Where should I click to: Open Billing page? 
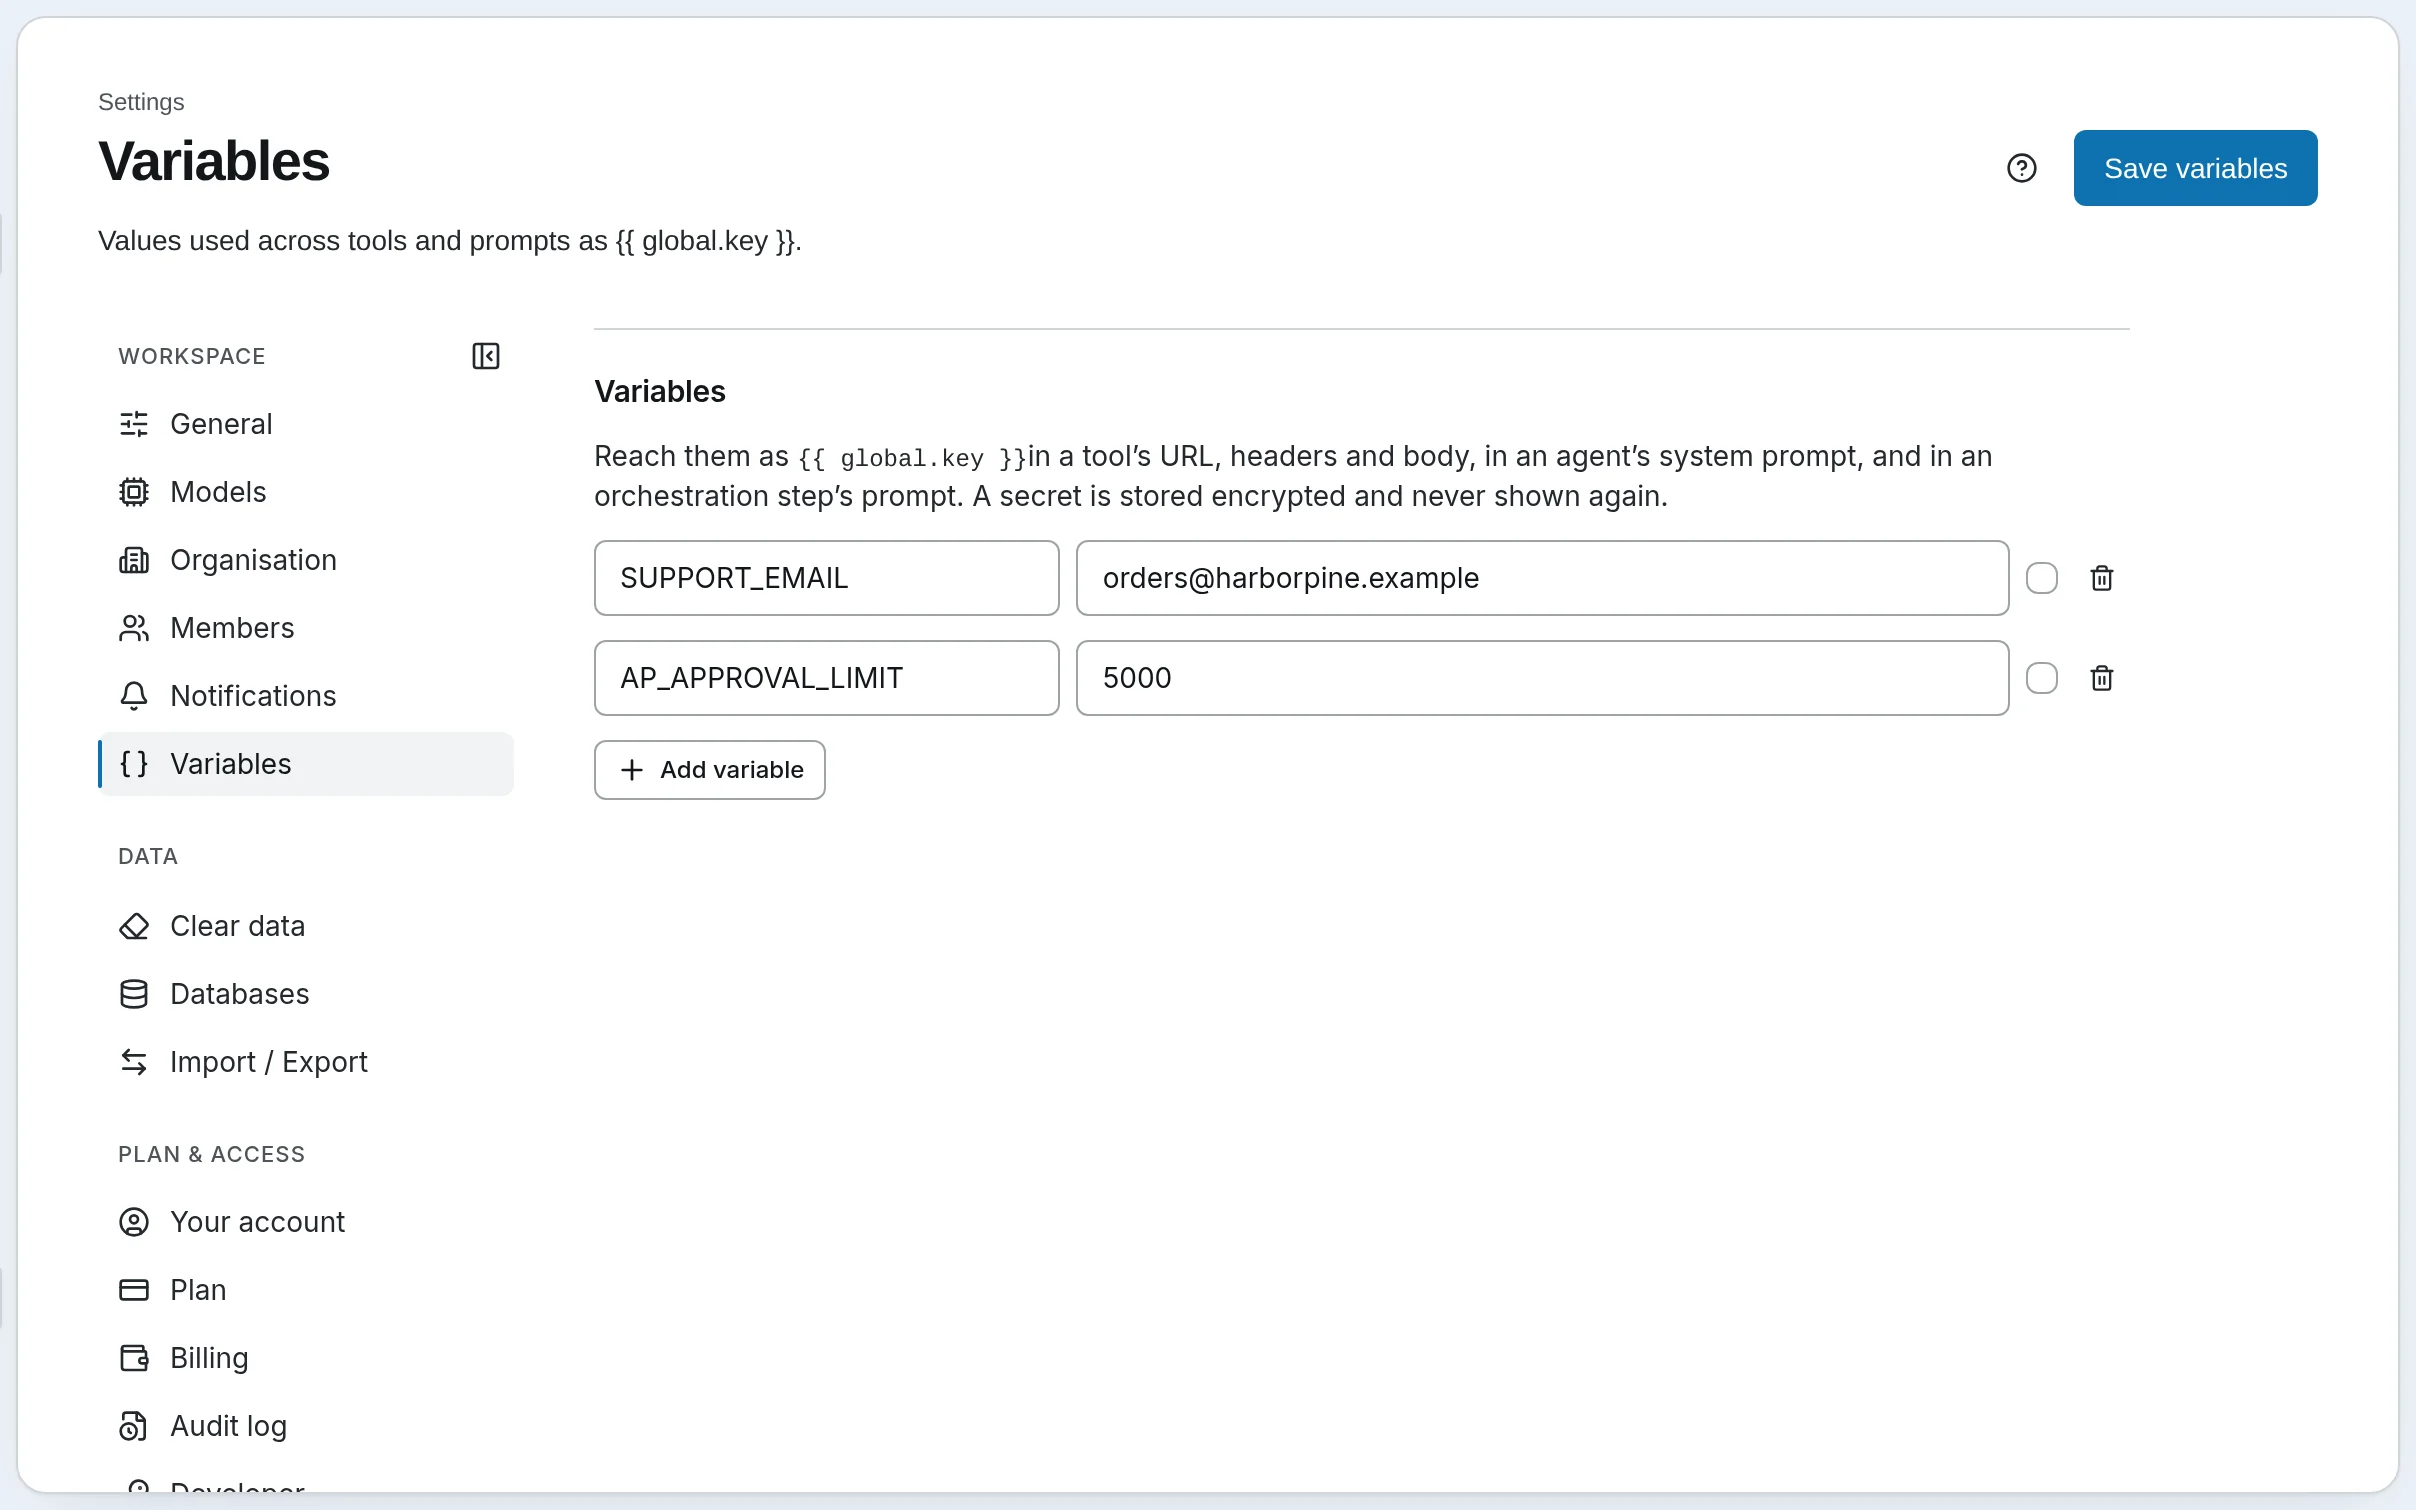pos(306,1358)
